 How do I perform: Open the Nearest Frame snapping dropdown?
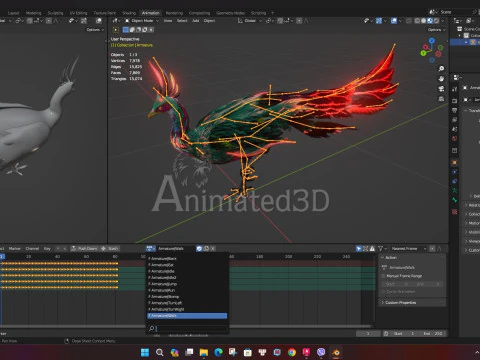click(409, 249)
